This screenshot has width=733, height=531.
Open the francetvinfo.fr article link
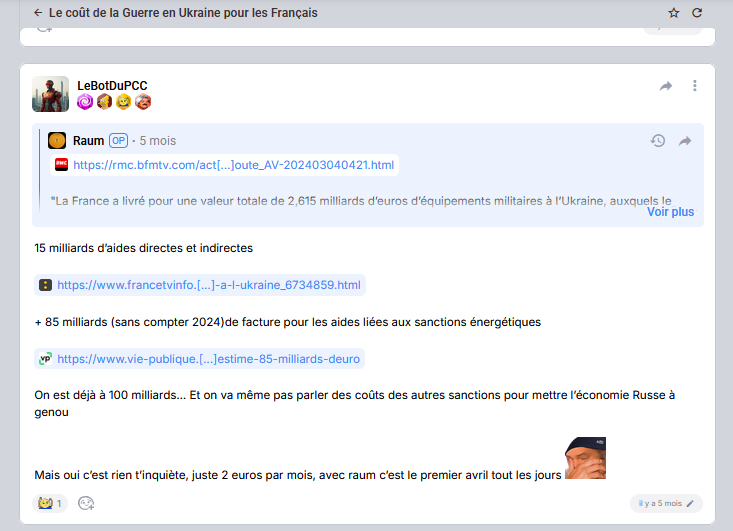[x=208, y=285]
